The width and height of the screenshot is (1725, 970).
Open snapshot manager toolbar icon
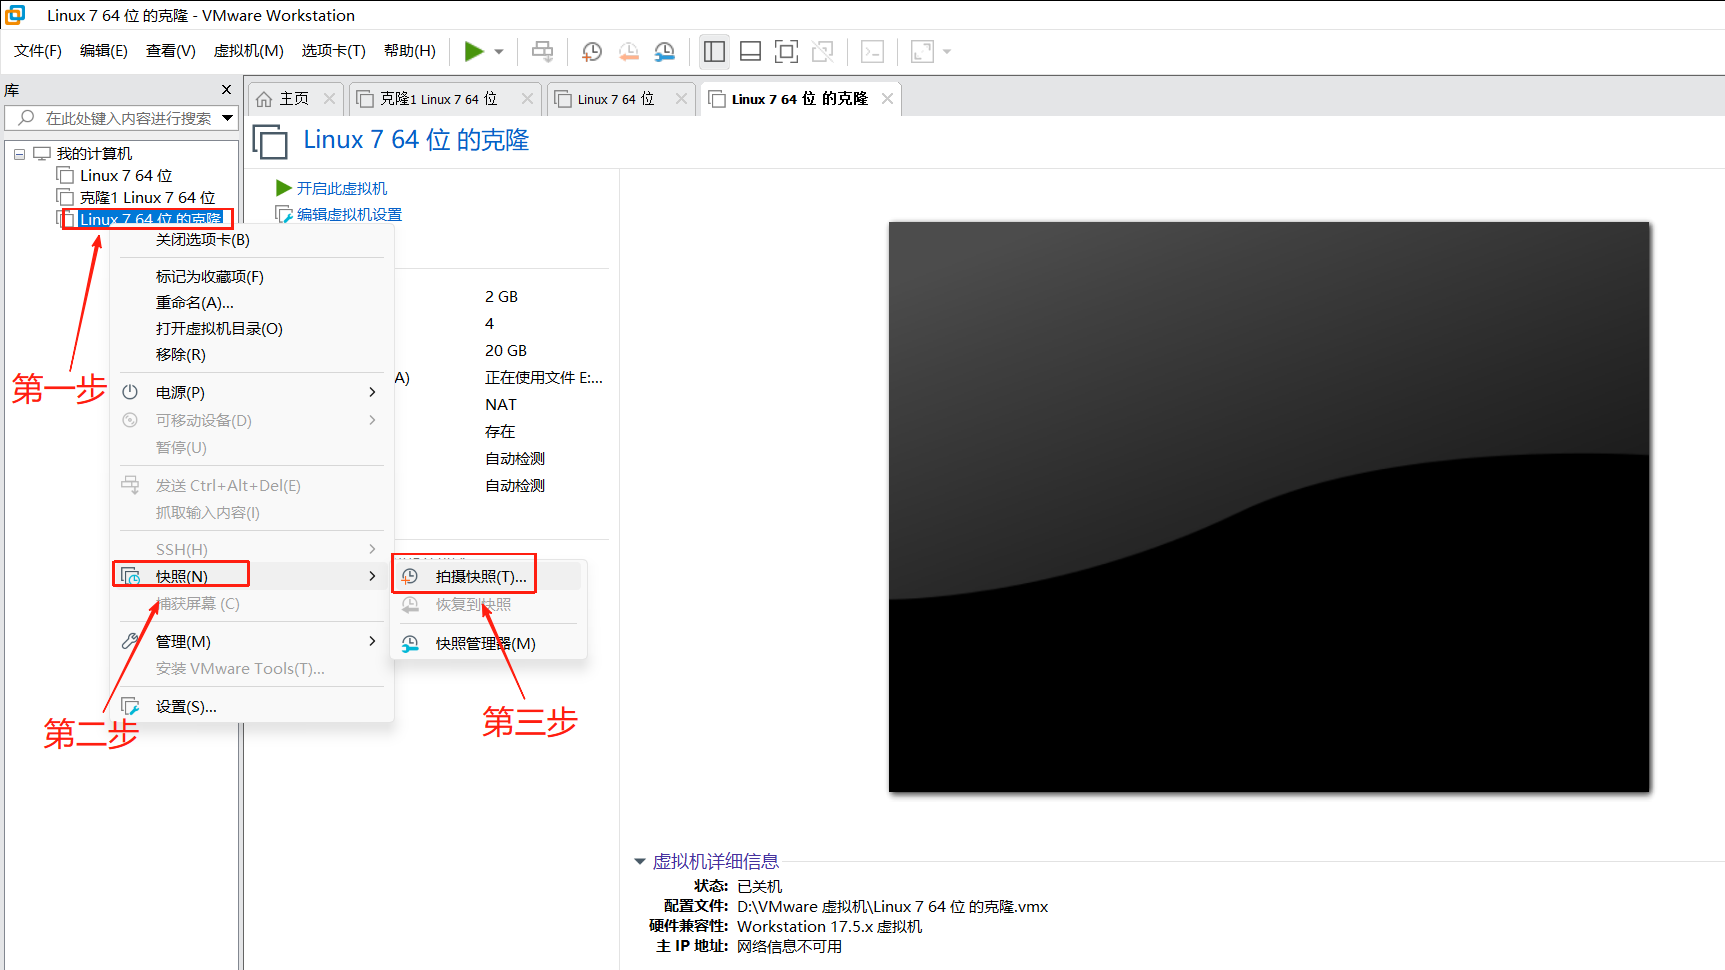665,51
